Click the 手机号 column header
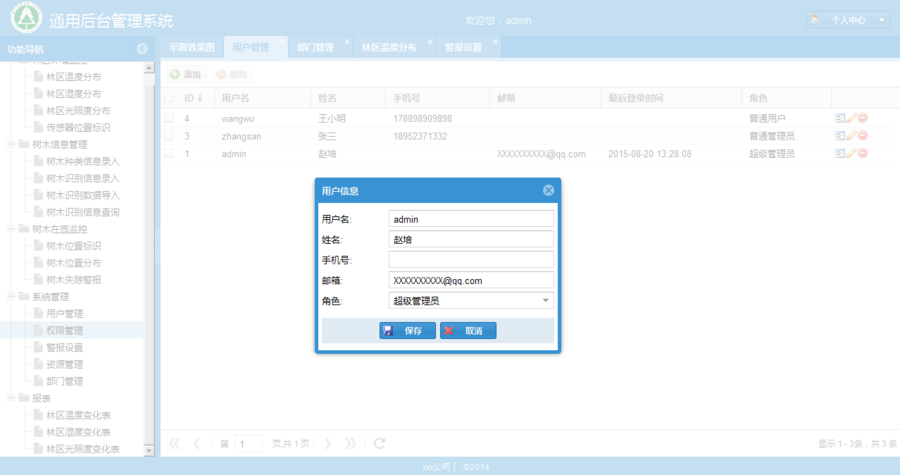The width and height of the screenshot is (900, 475). point(437,98)
